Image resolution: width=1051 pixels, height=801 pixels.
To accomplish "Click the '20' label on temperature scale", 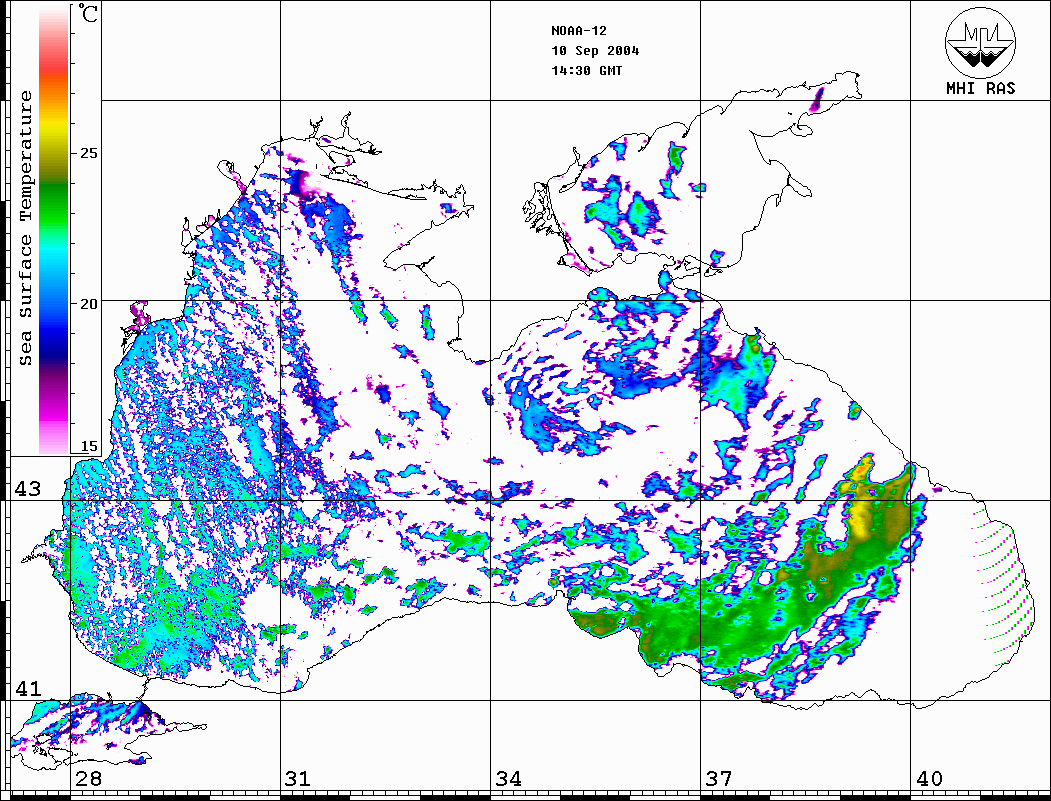I will (x=88, y=304).
